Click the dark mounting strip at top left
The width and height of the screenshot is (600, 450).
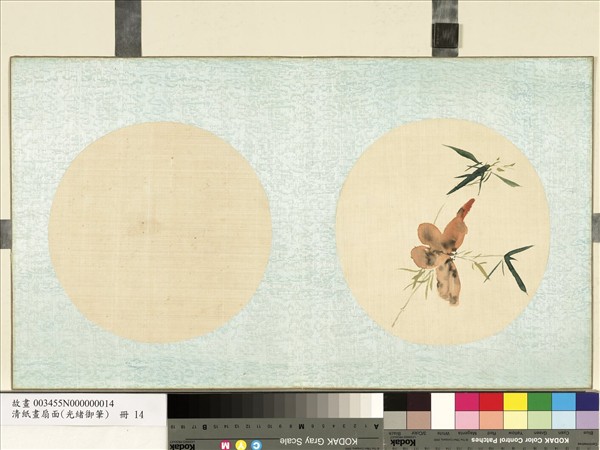[128, 27]
